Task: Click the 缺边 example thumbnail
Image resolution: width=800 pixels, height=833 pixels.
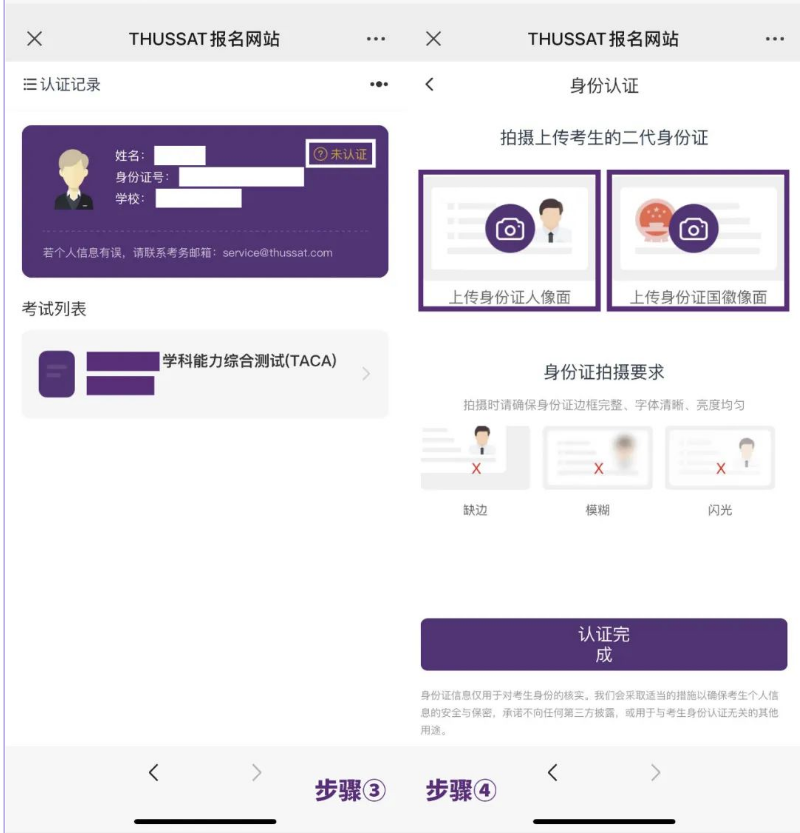Action: 475,457
